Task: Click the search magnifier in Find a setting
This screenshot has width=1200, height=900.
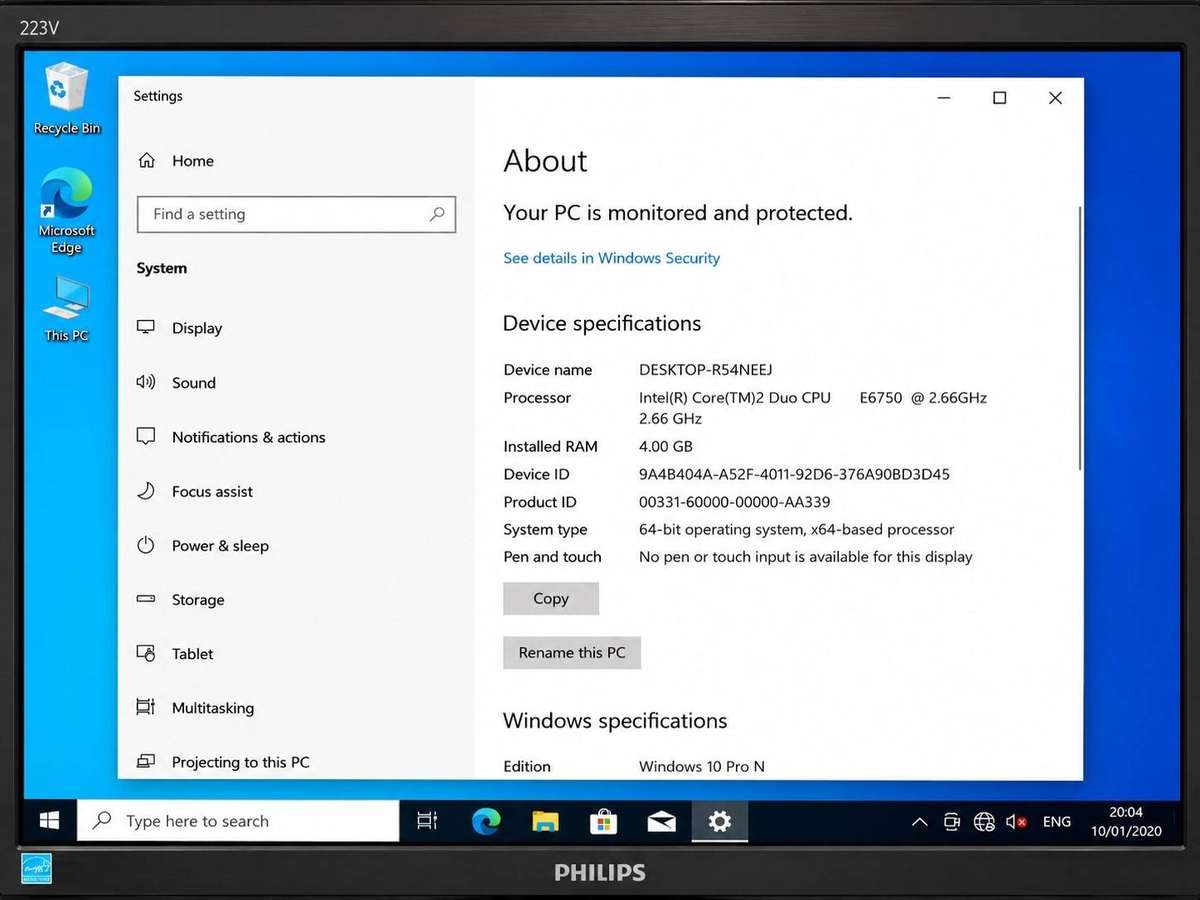Action: click(437, 214)
